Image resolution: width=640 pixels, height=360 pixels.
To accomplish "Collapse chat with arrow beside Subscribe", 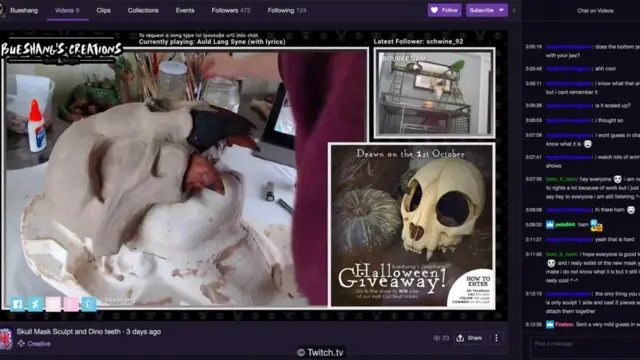I will point(514,11).
